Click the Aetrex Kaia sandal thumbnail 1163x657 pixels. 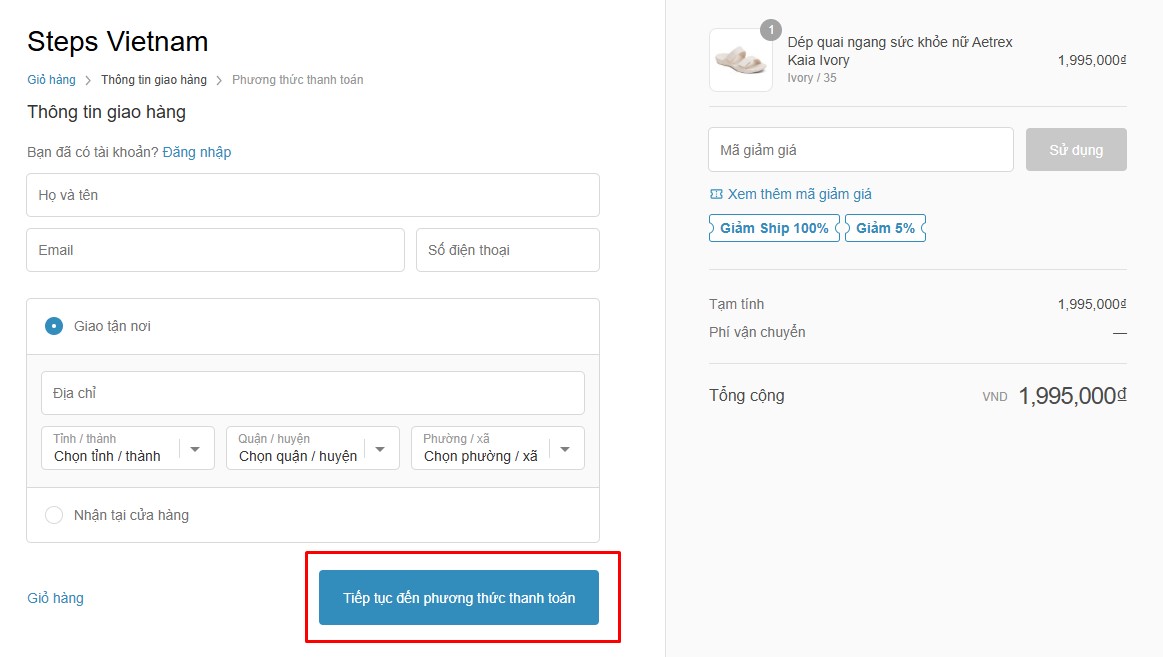tap(740, 60)
